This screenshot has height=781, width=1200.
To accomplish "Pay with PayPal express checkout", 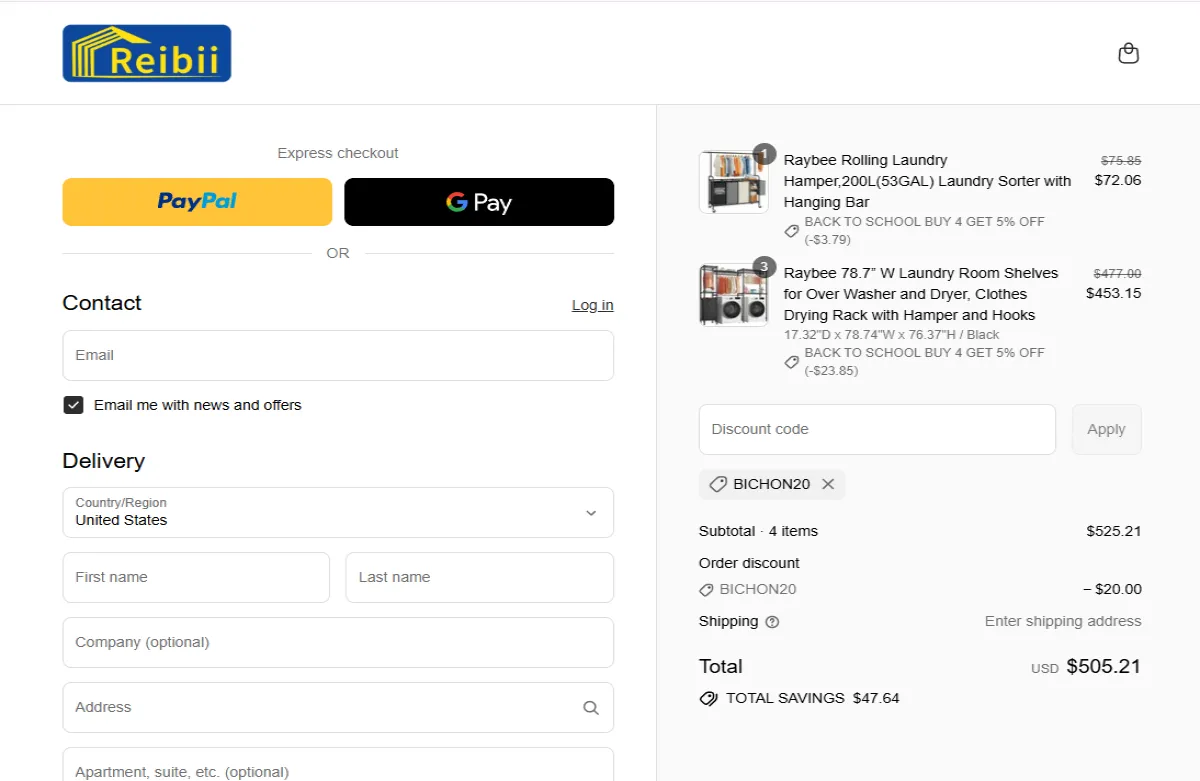I will tap(197, 202).
